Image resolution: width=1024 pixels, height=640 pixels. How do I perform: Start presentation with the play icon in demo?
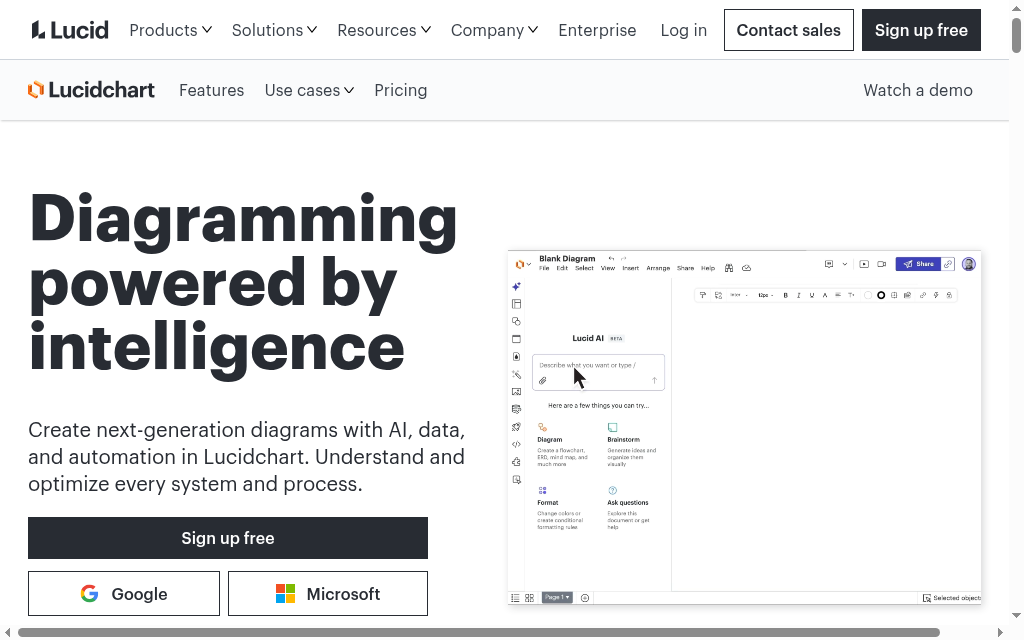[x=864, y=264]
